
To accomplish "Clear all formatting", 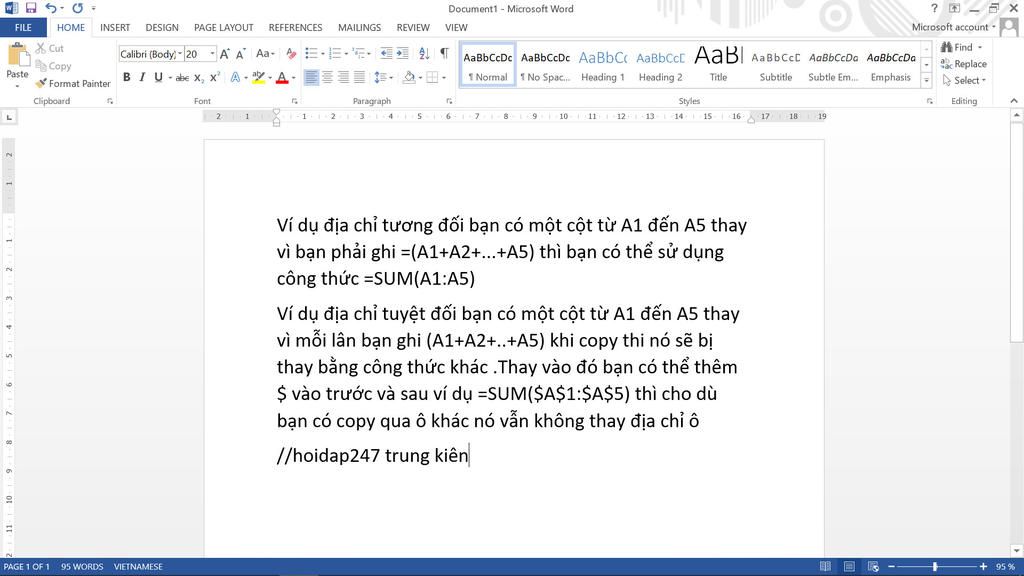I will (x=291, y=54).
